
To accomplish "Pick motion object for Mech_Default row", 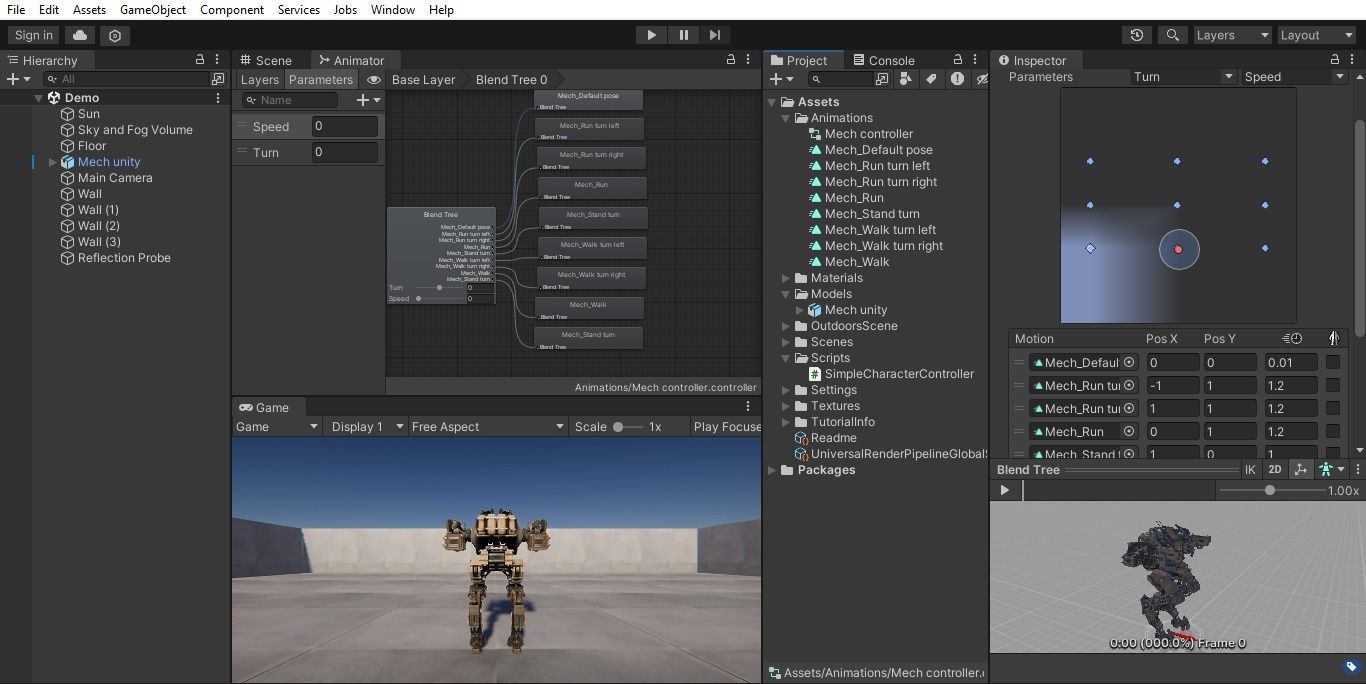I will [x=1129, y=362].
